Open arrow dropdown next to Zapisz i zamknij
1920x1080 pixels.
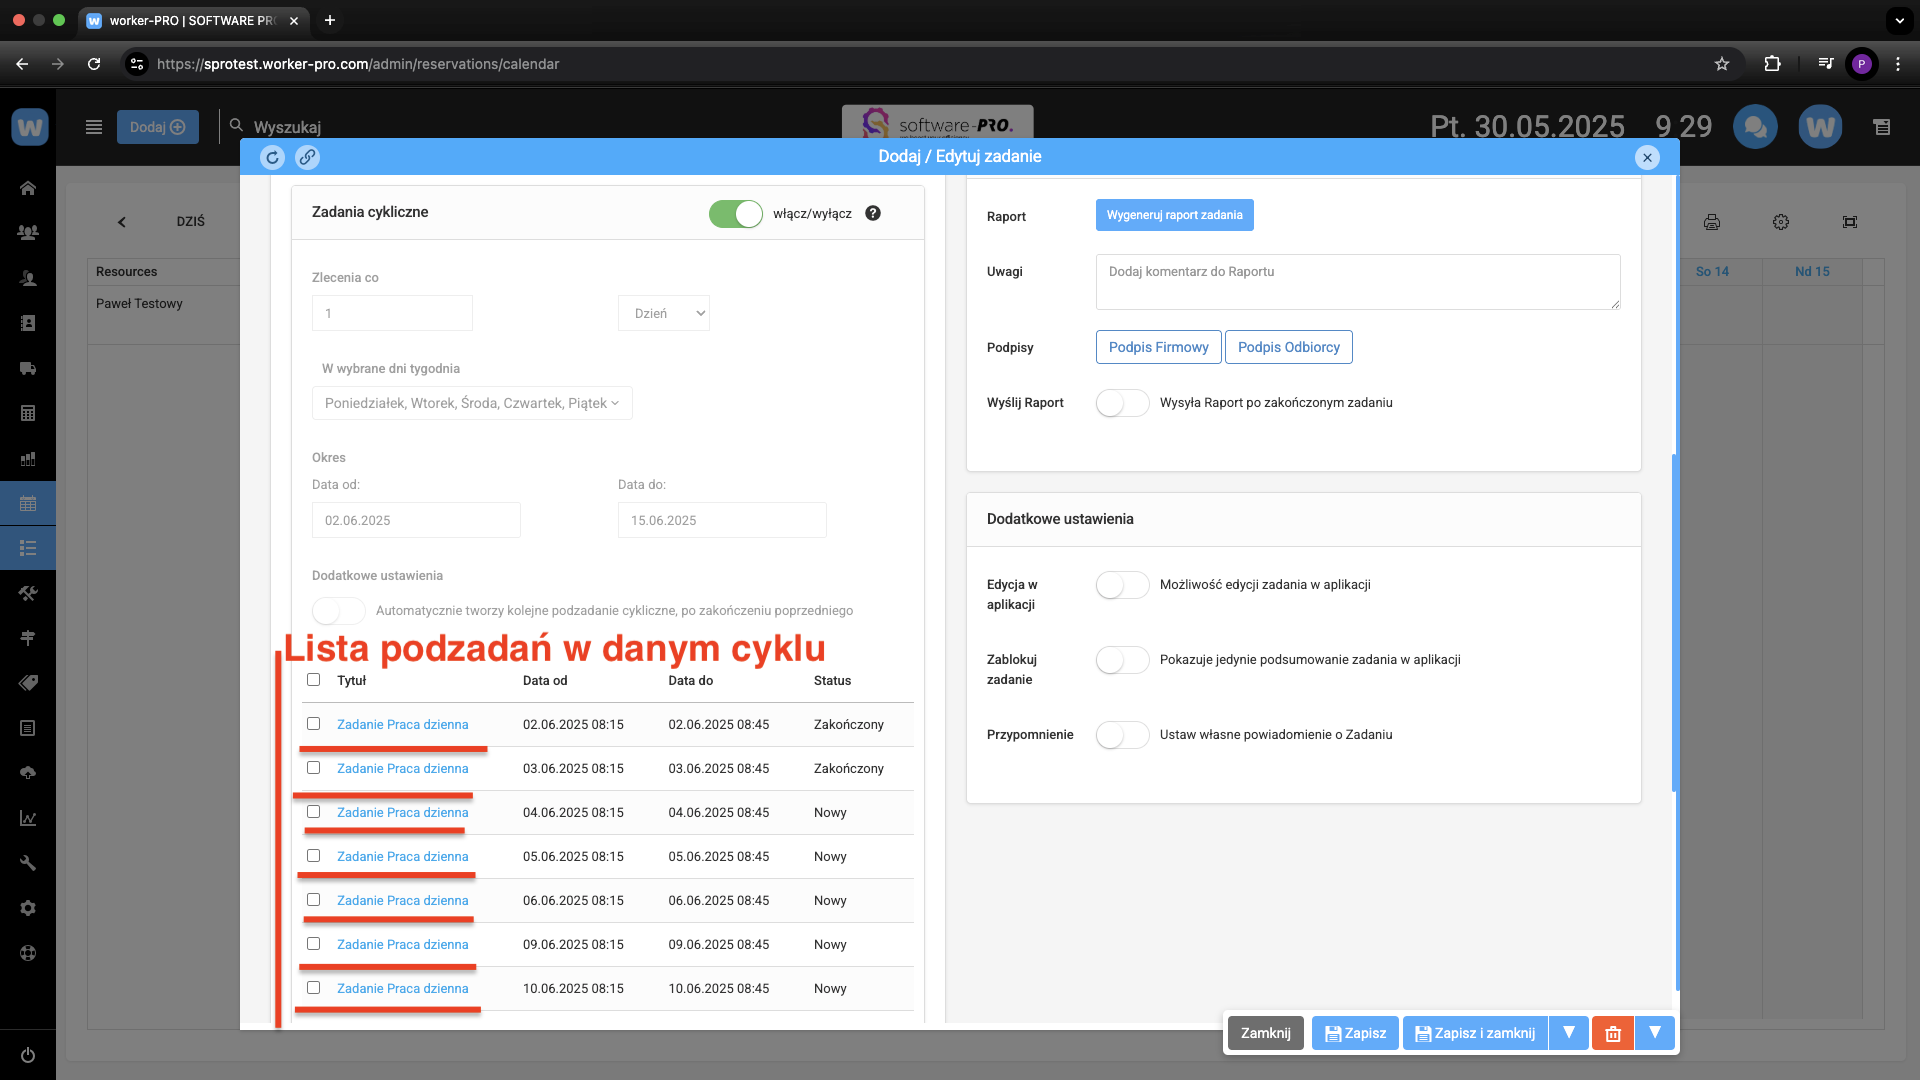(1569, 1033)
